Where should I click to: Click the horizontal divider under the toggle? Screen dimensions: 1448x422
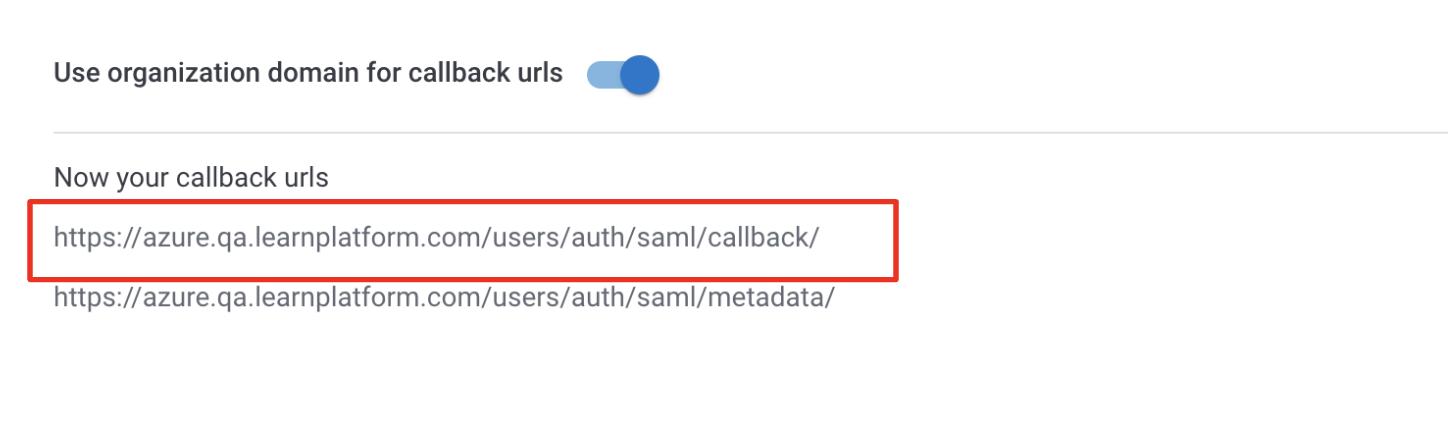coord(750,132)
